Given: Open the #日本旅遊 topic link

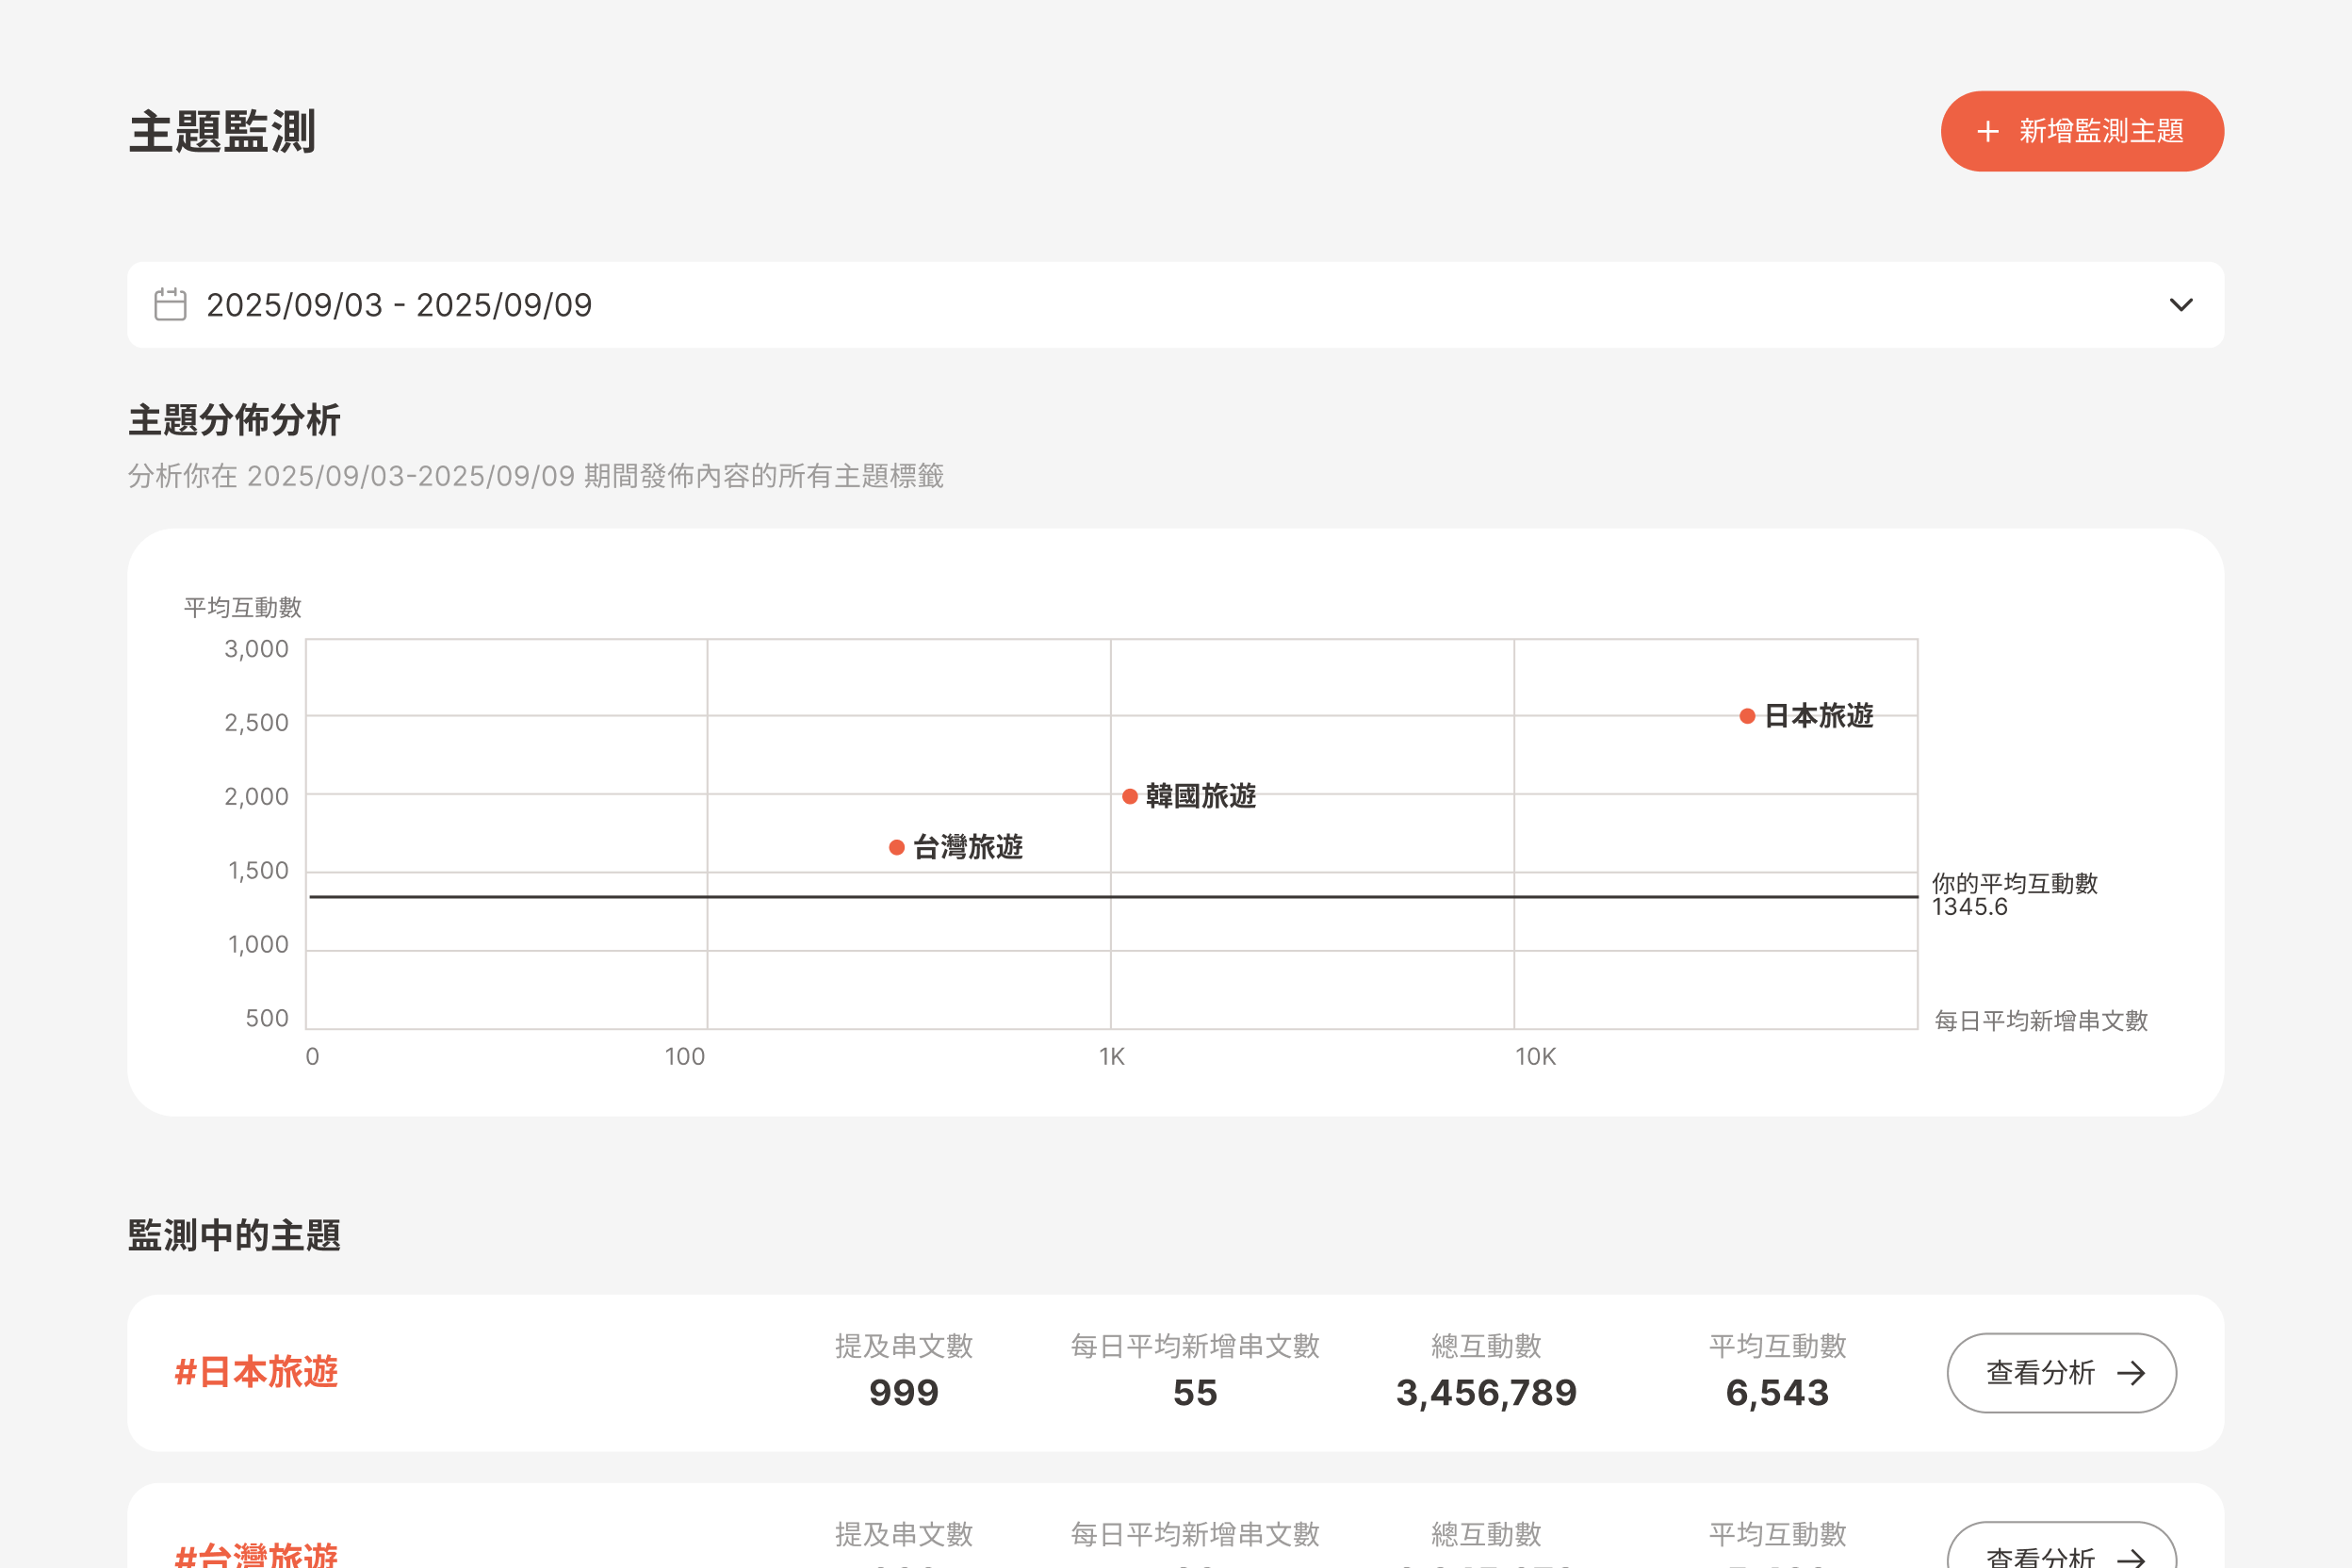Looking at the screenshot, I should click(x=256, y=1372).
